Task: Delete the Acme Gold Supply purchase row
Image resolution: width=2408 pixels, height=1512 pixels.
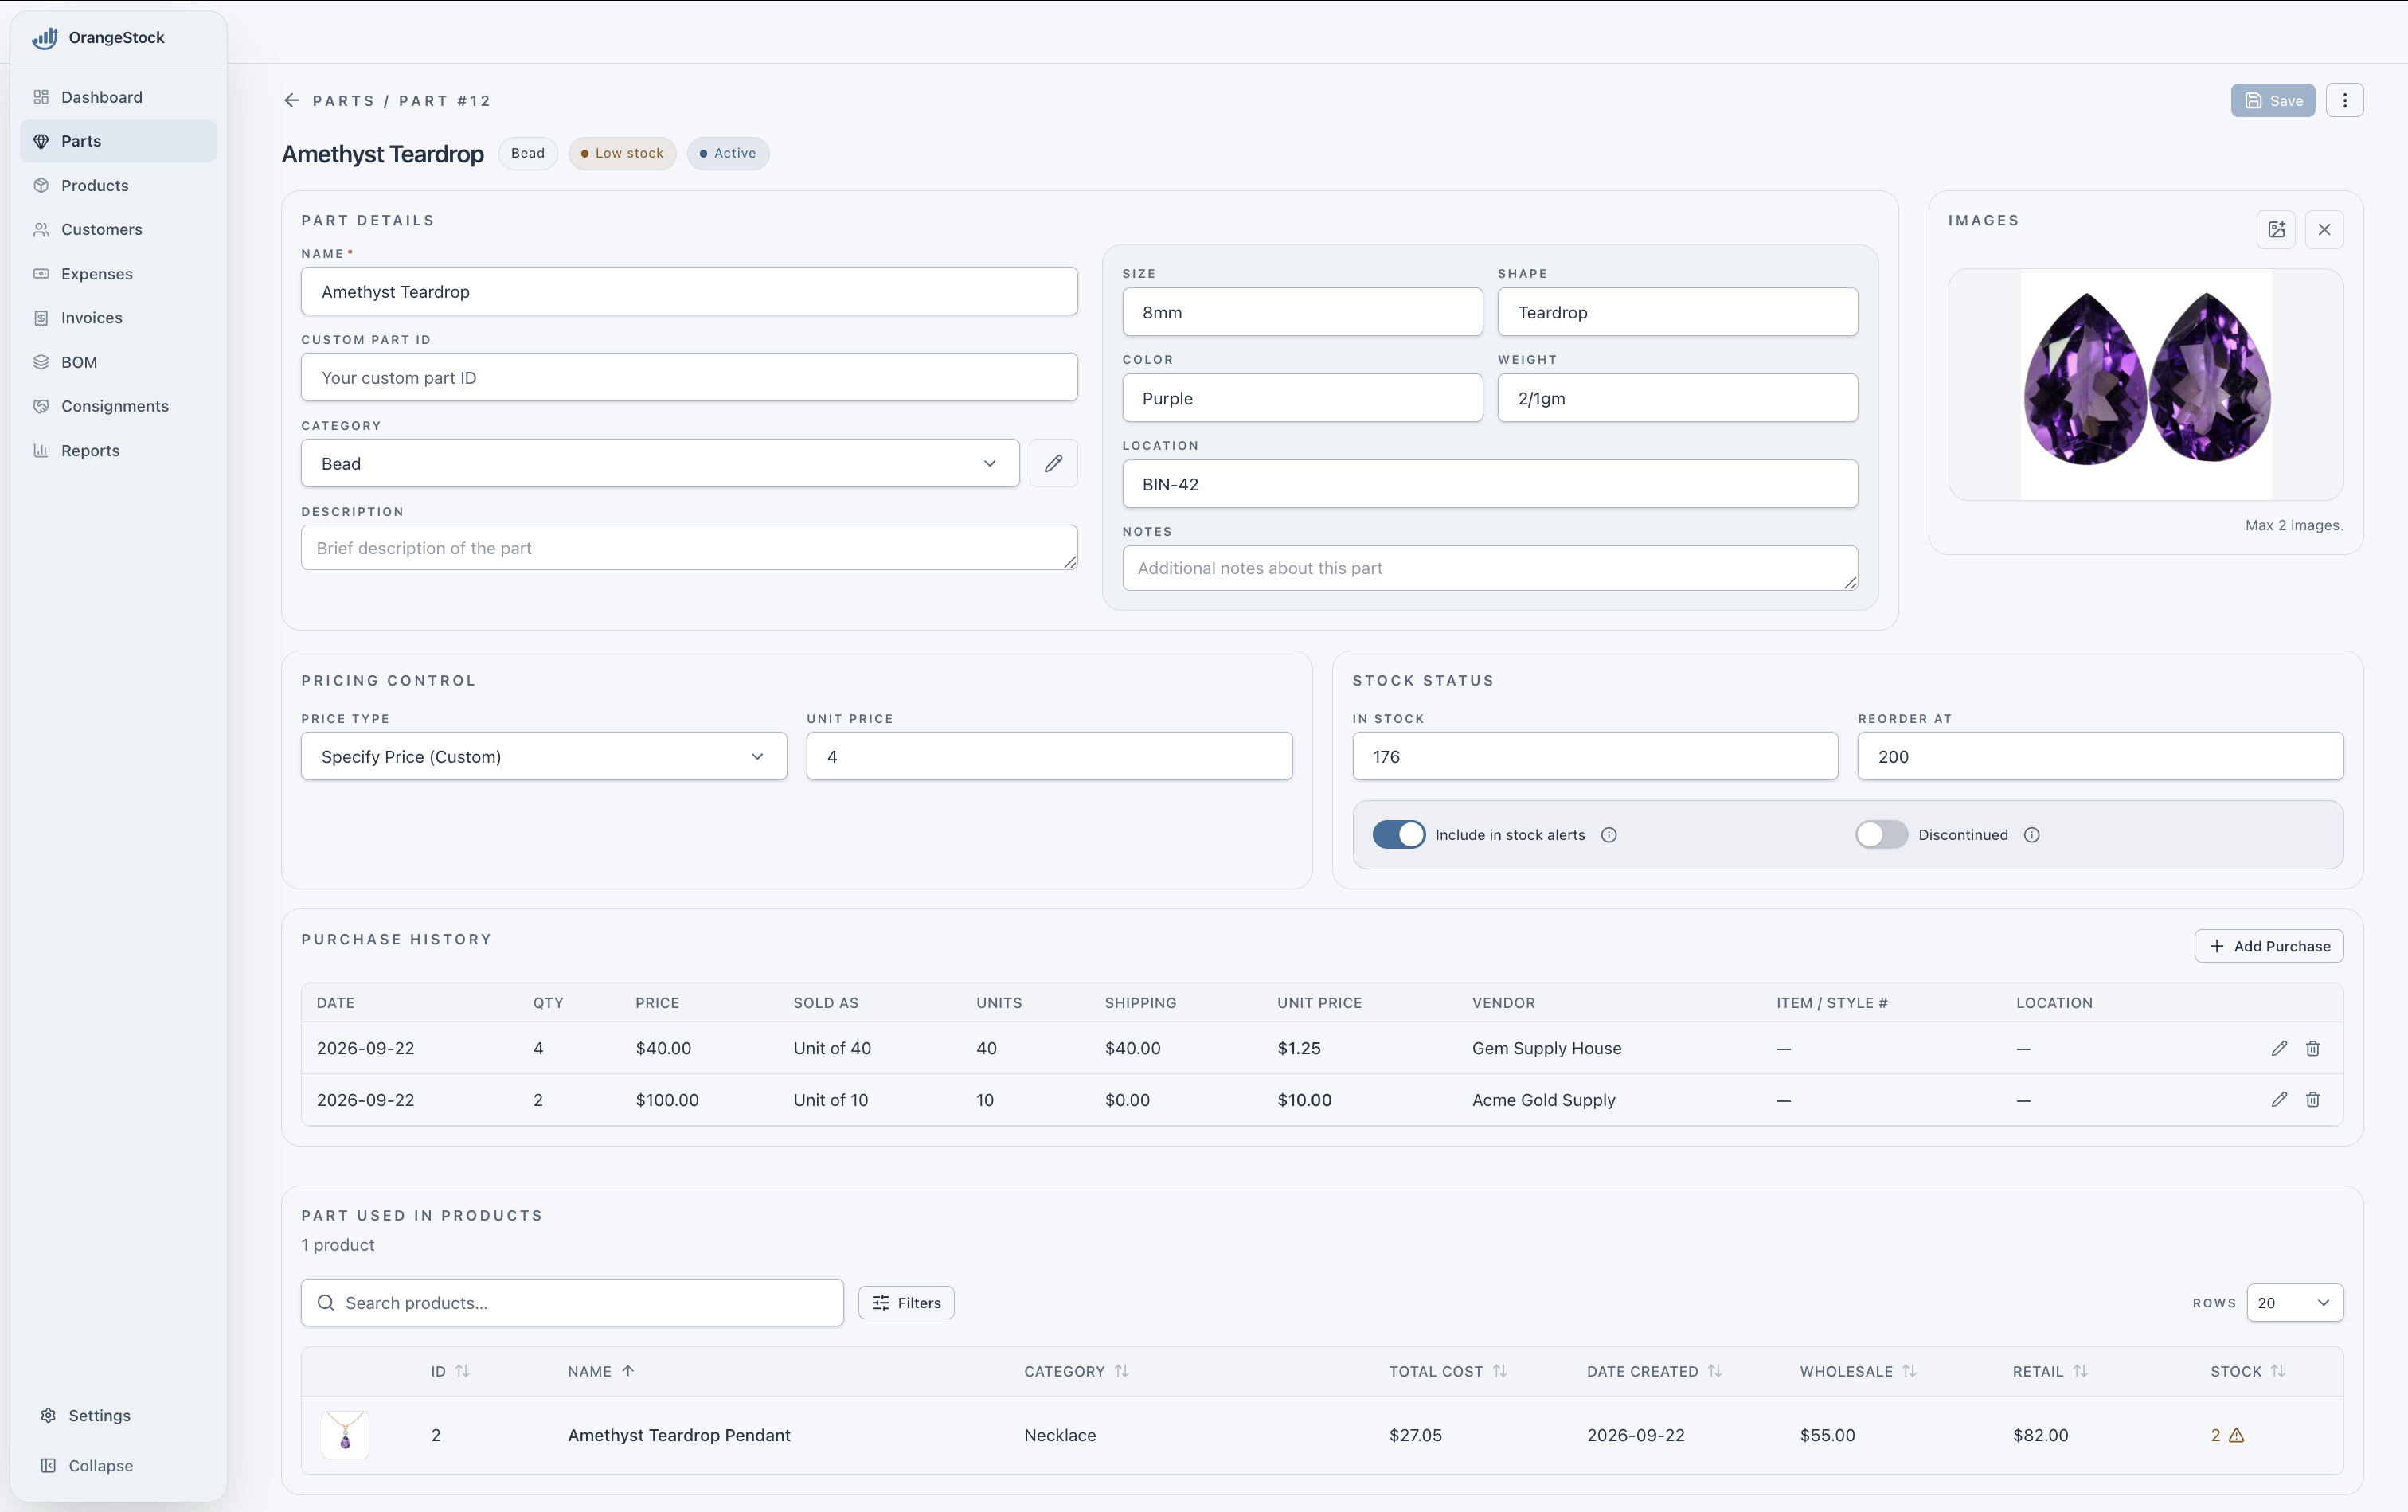Action: (x=2312, y=1099)
